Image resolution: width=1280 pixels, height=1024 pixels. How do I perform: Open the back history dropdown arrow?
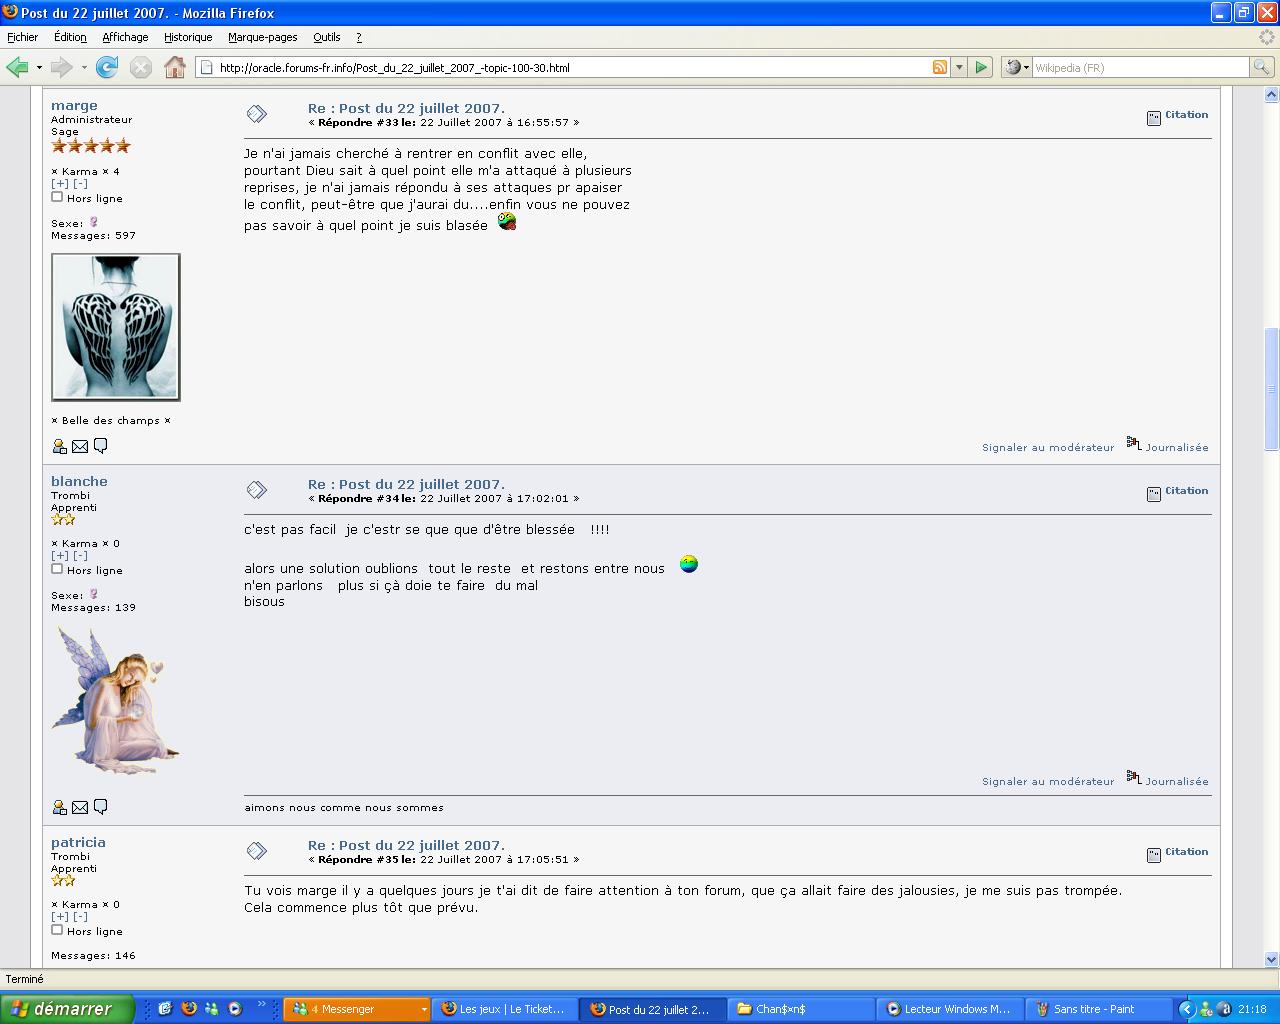point(39,68)
